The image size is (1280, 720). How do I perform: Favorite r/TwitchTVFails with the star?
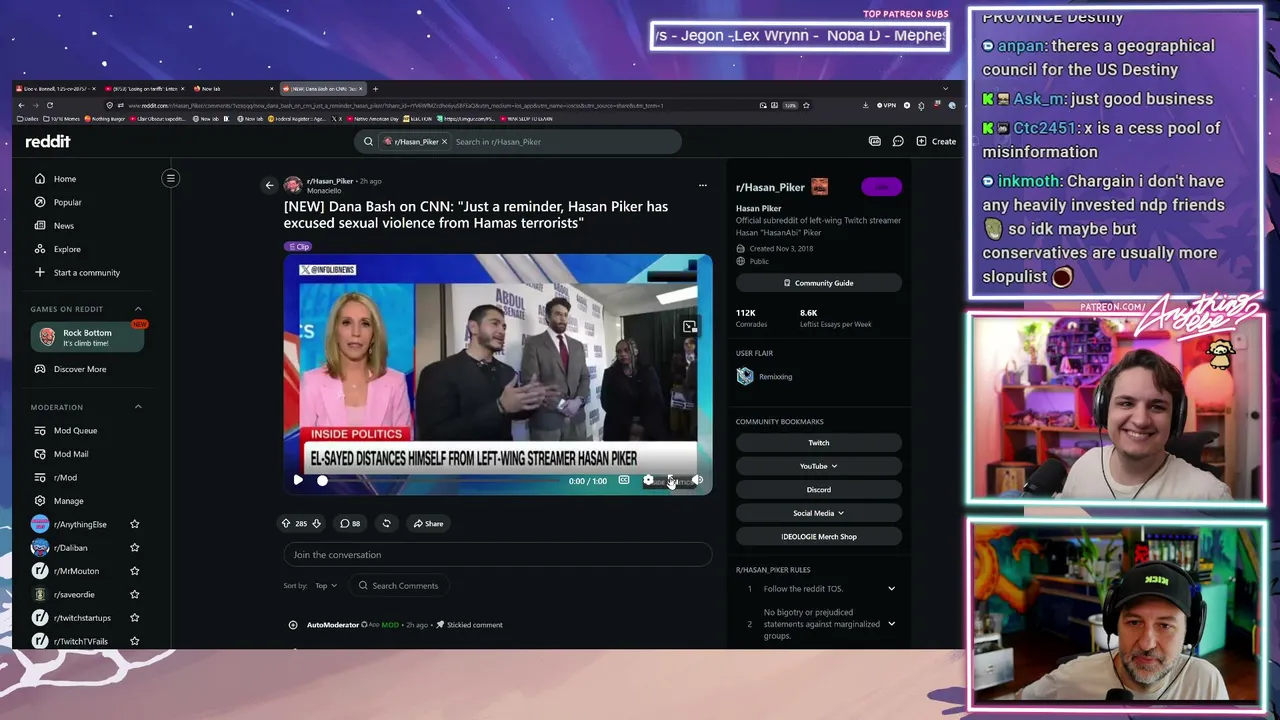[x=135, y=641]
